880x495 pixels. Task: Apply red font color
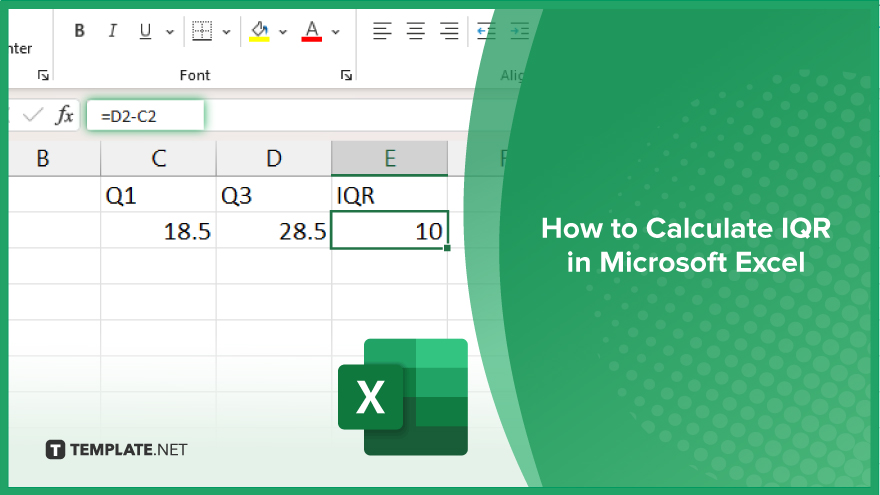click(x=311, y=31)
